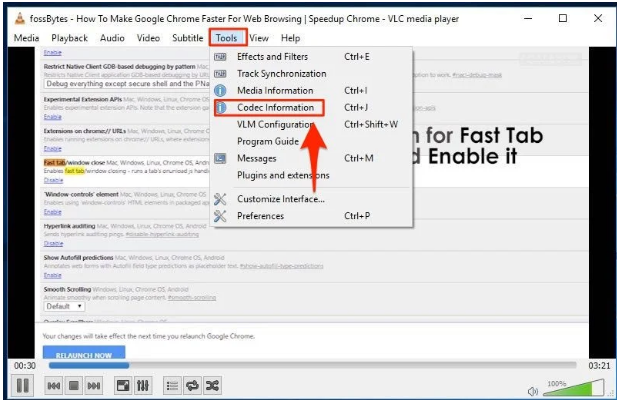Select Codec Information menu entry
The image size is (617, 400).
[312, 107]
